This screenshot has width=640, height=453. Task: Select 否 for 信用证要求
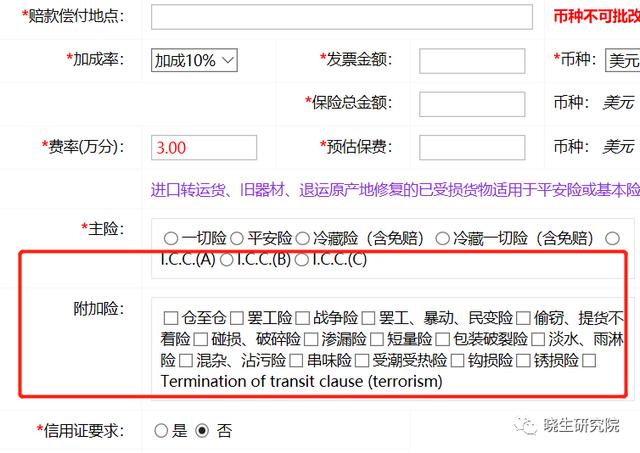[202, 431]
